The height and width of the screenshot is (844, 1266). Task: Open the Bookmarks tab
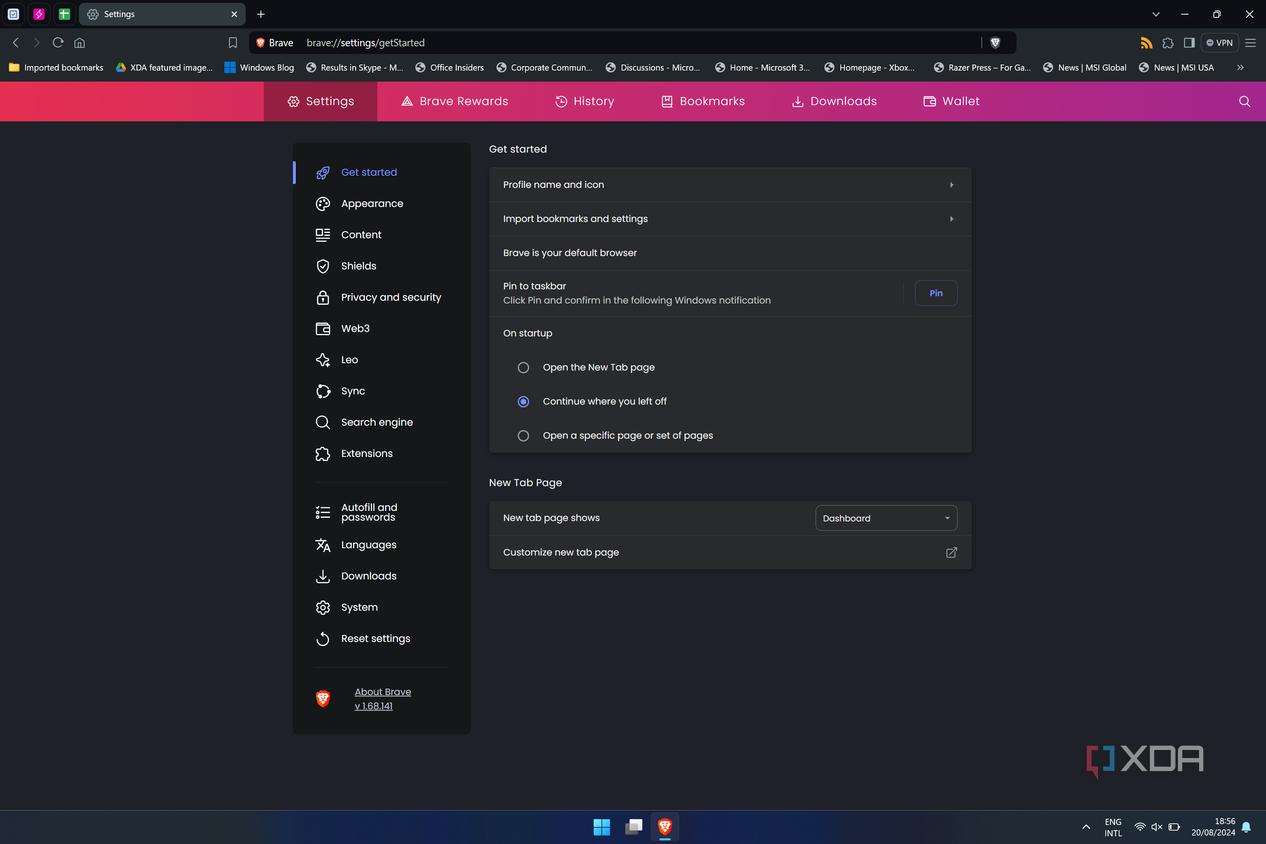703,101
